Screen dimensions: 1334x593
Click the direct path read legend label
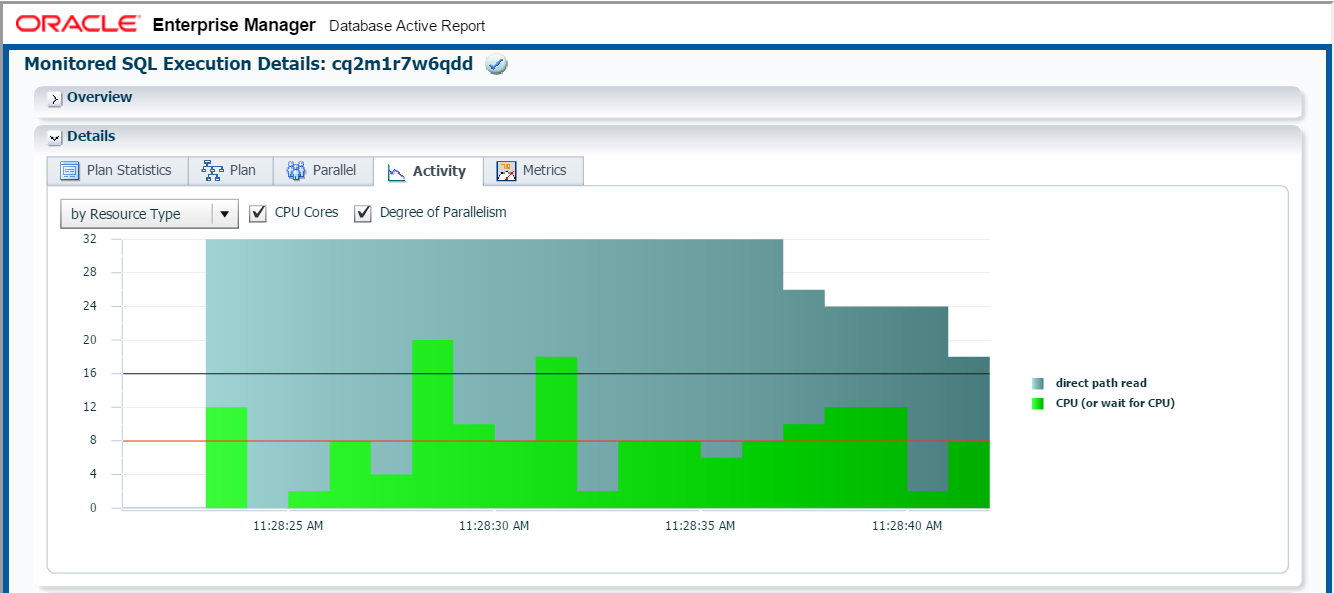click(x=1101, y=383)
